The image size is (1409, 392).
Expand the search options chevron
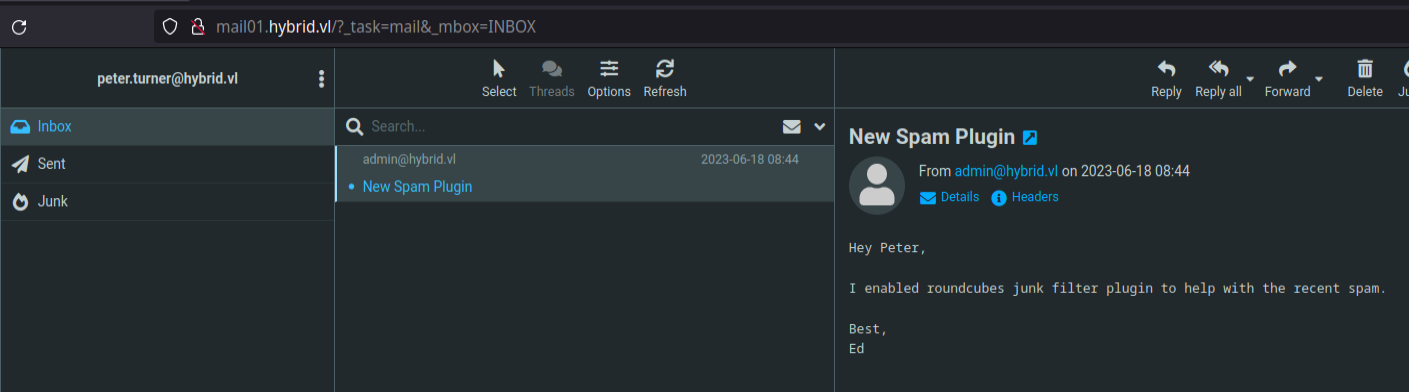[820, 127]
